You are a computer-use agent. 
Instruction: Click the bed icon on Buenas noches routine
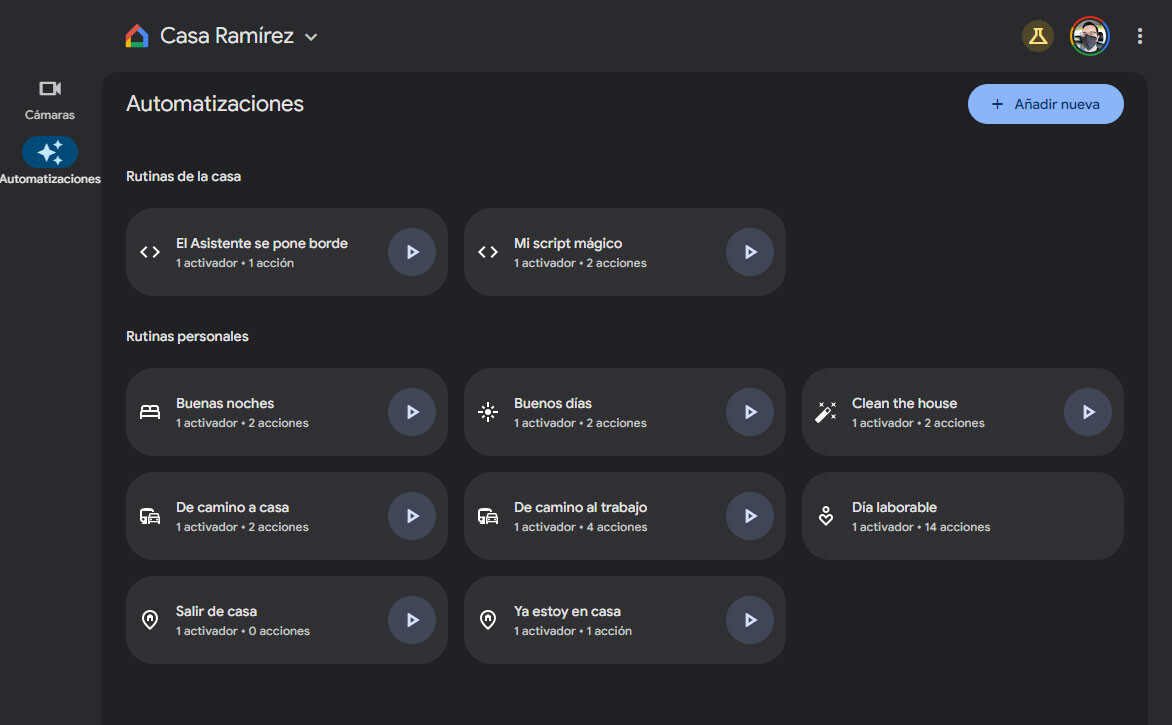coord(149,411)
